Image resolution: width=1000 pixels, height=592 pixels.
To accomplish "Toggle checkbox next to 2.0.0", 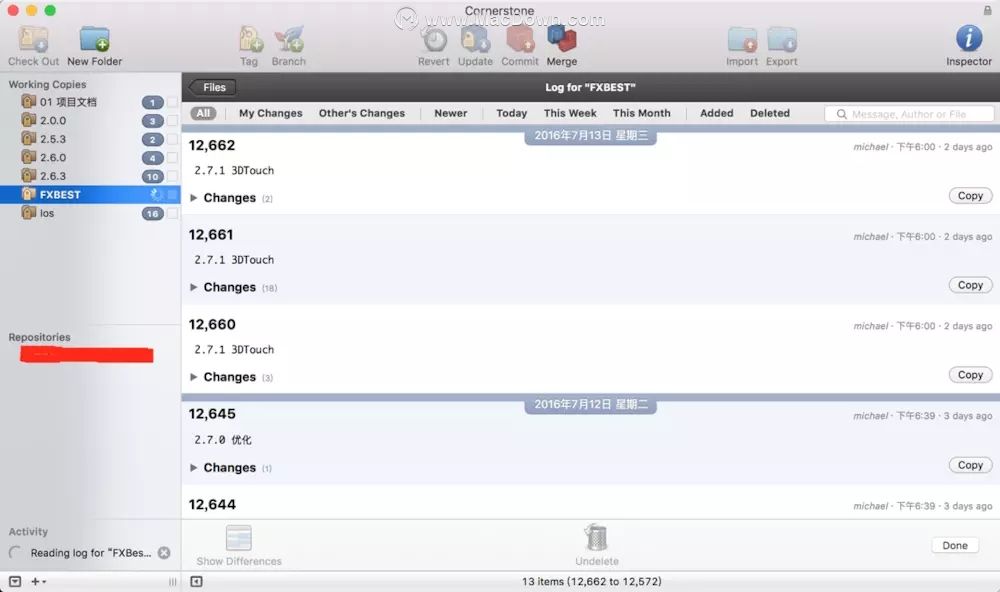I will point(172,121).
